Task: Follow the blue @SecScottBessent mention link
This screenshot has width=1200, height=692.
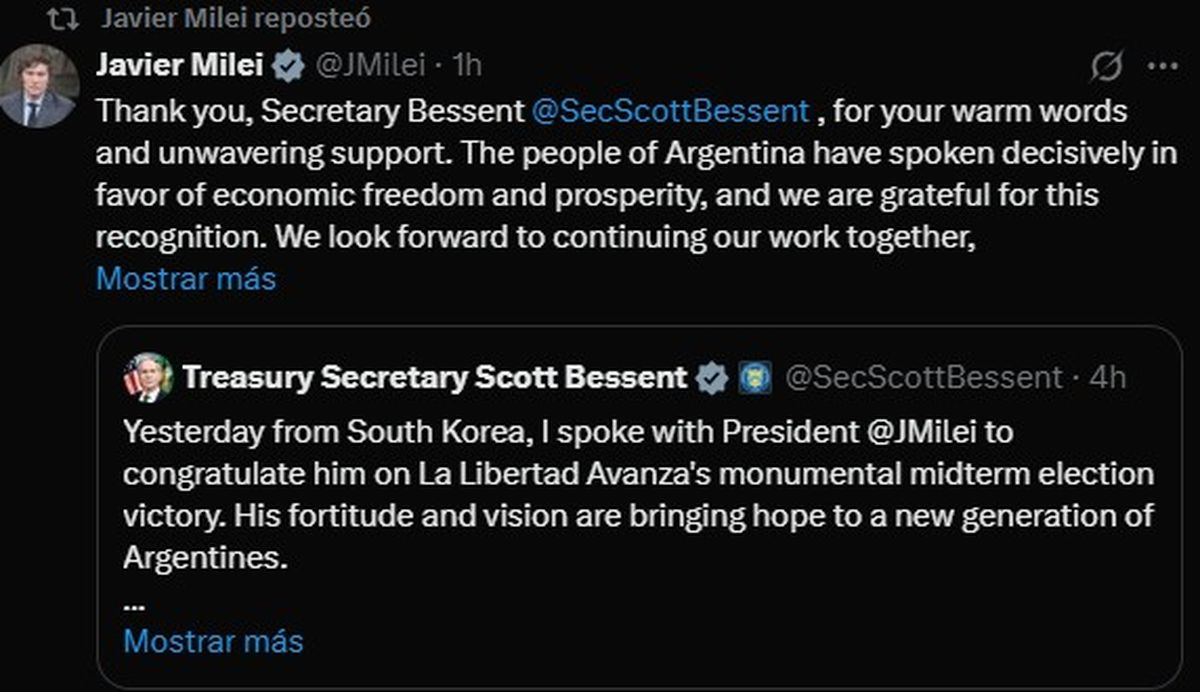Action: coord(670,110)
